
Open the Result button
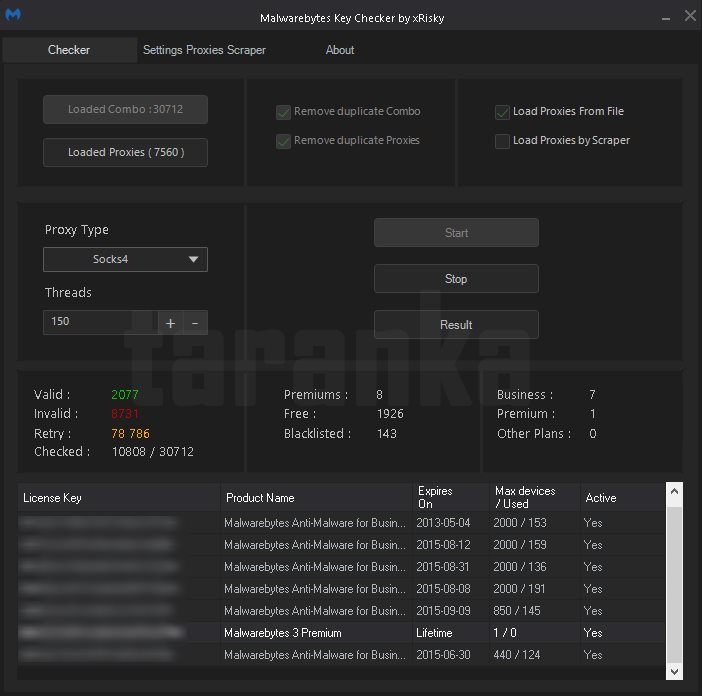(x=456, y=325)
